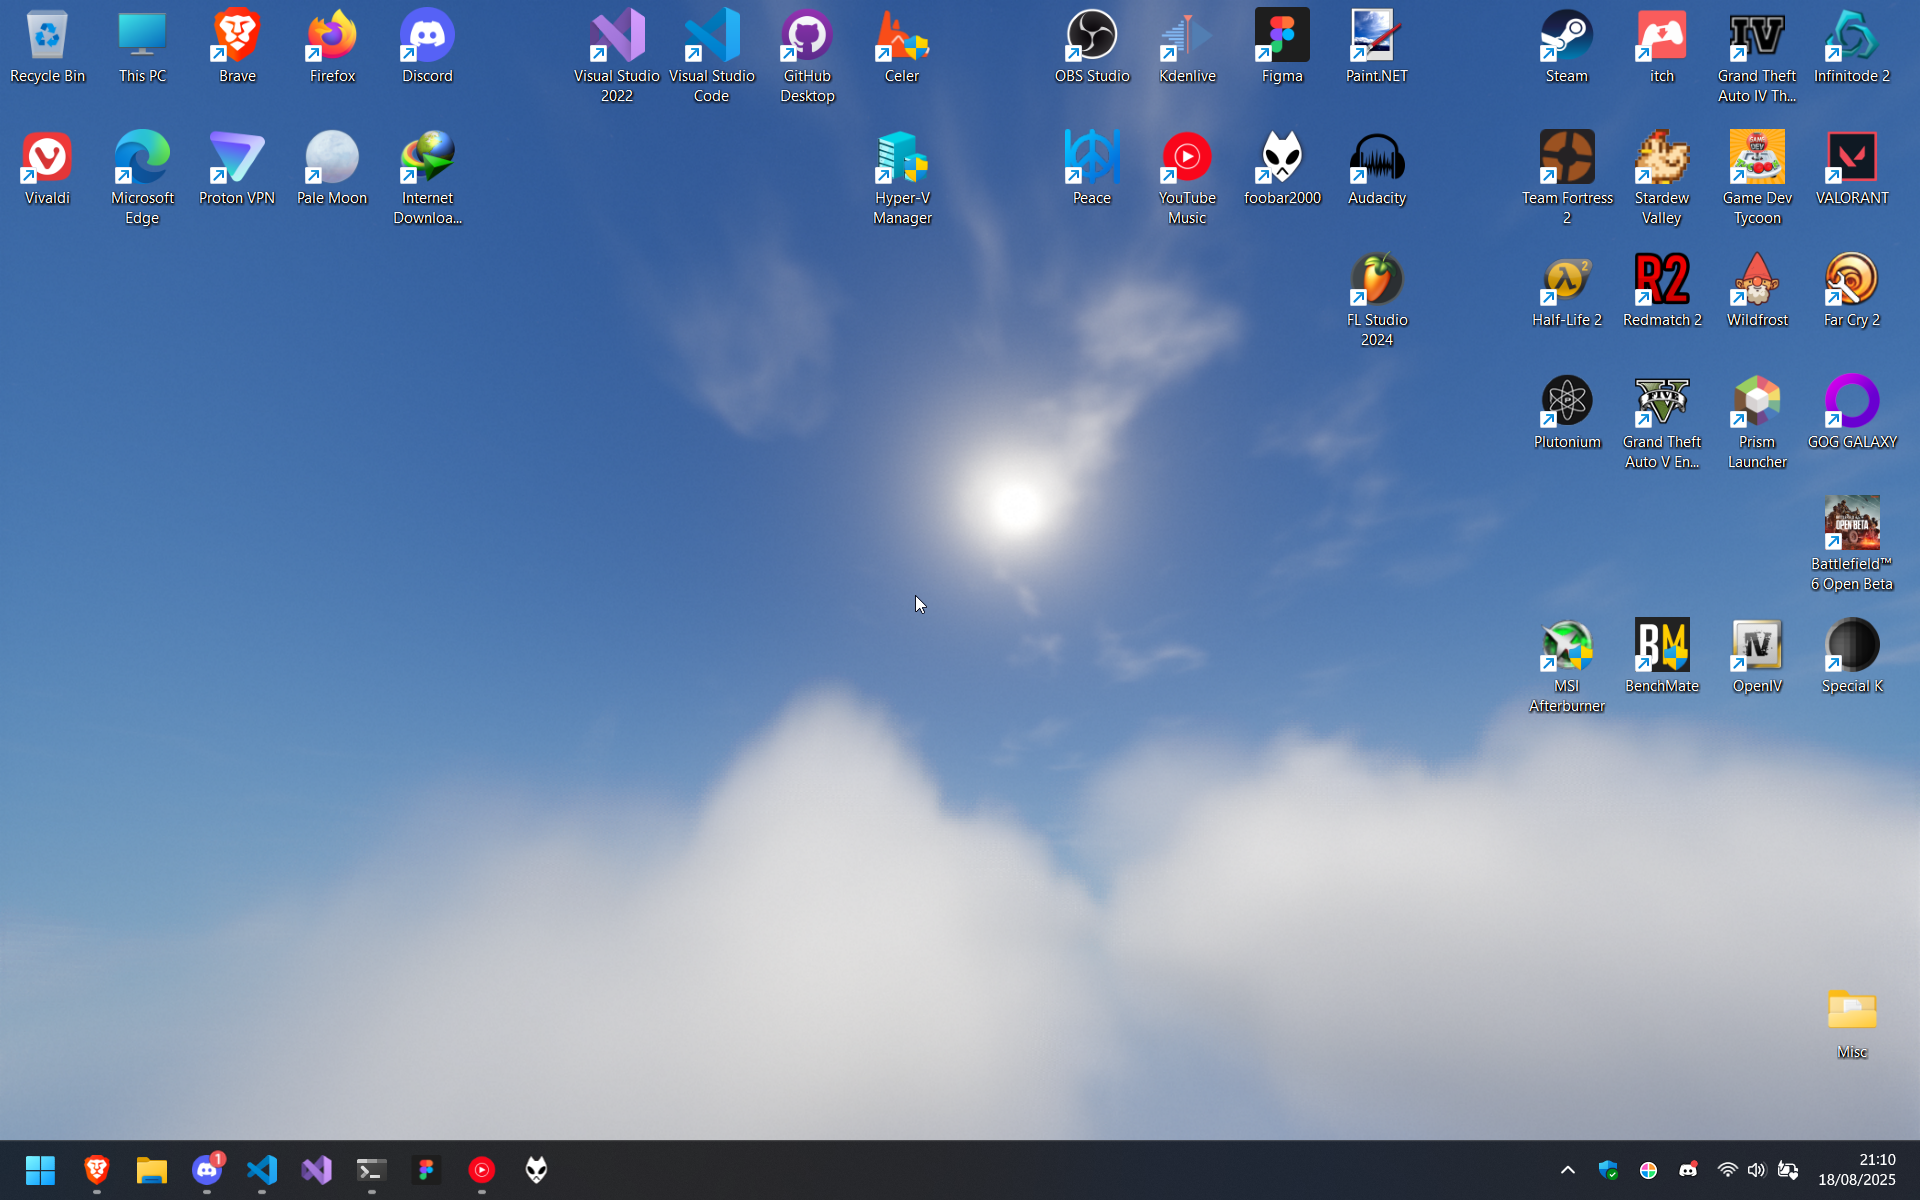Image resolution: width=1920 pixels, height=1200 pixels.
Task: Select the Internet Download Manager shortcut
Action: coord(427,178)
